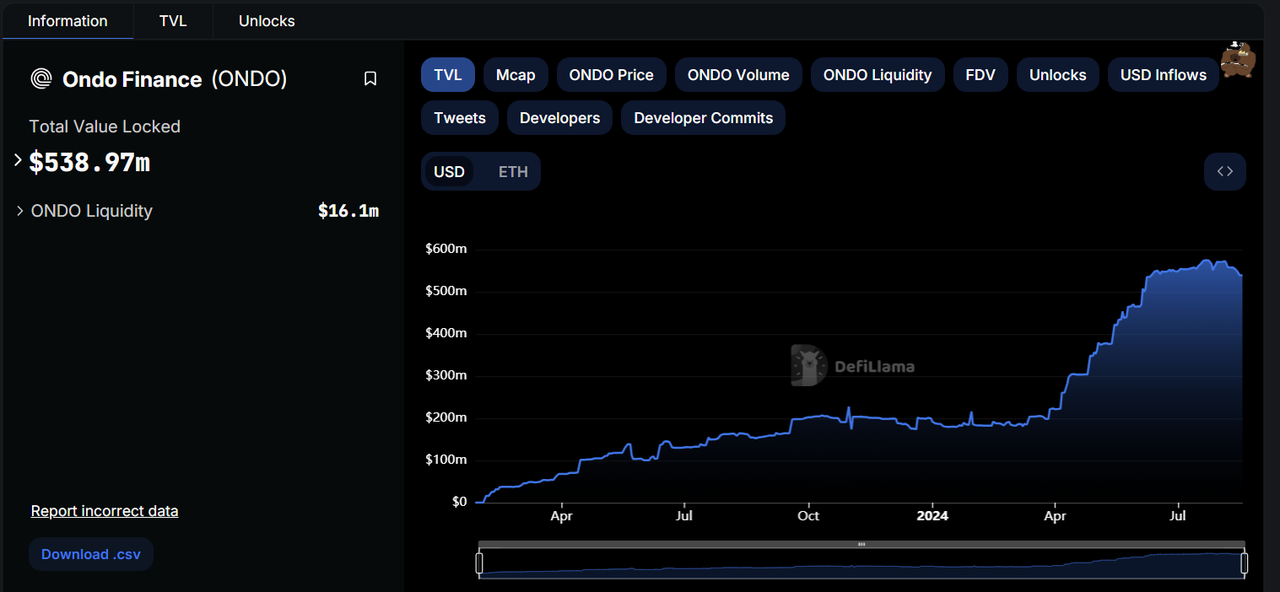Open the Unlocks tab
This screenshot has width=1280, height=592.
tap(267, 21)
